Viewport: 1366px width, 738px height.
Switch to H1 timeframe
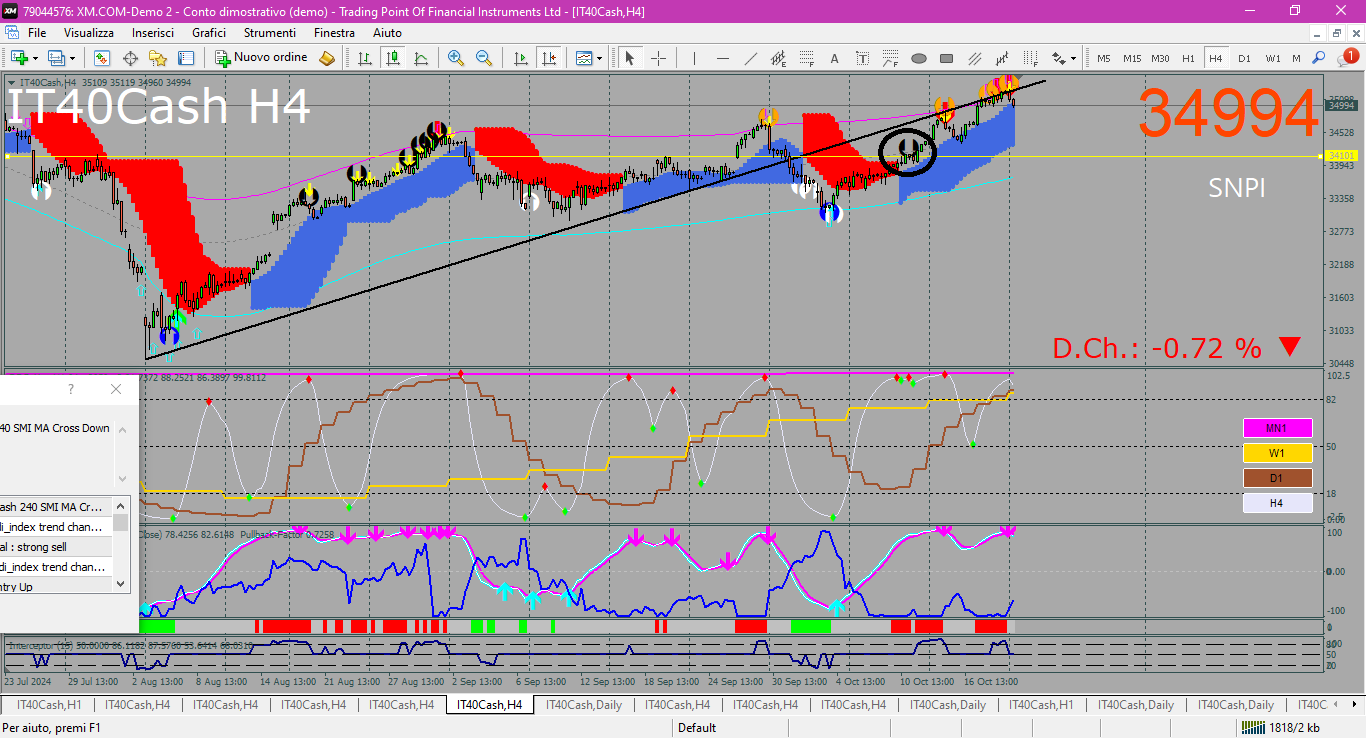click(x=1188, y=58)
